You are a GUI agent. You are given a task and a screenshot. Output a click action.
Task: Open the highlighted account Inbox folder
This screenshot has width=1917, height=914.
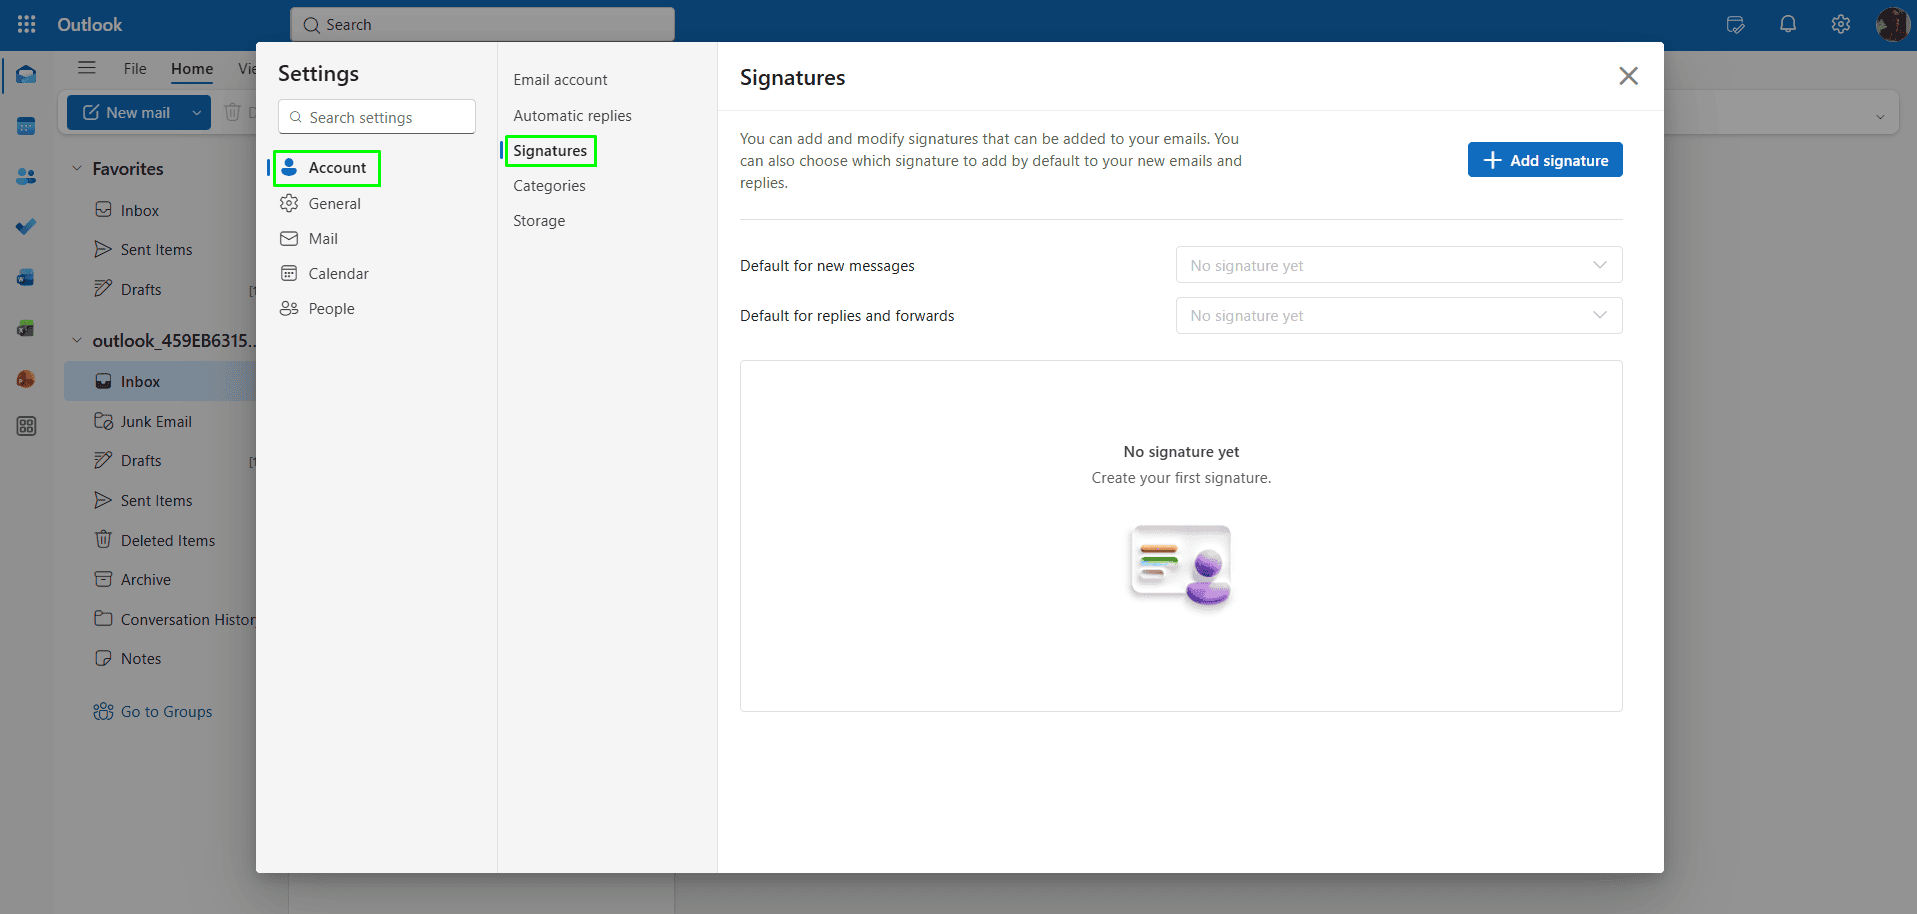[160, 381]
